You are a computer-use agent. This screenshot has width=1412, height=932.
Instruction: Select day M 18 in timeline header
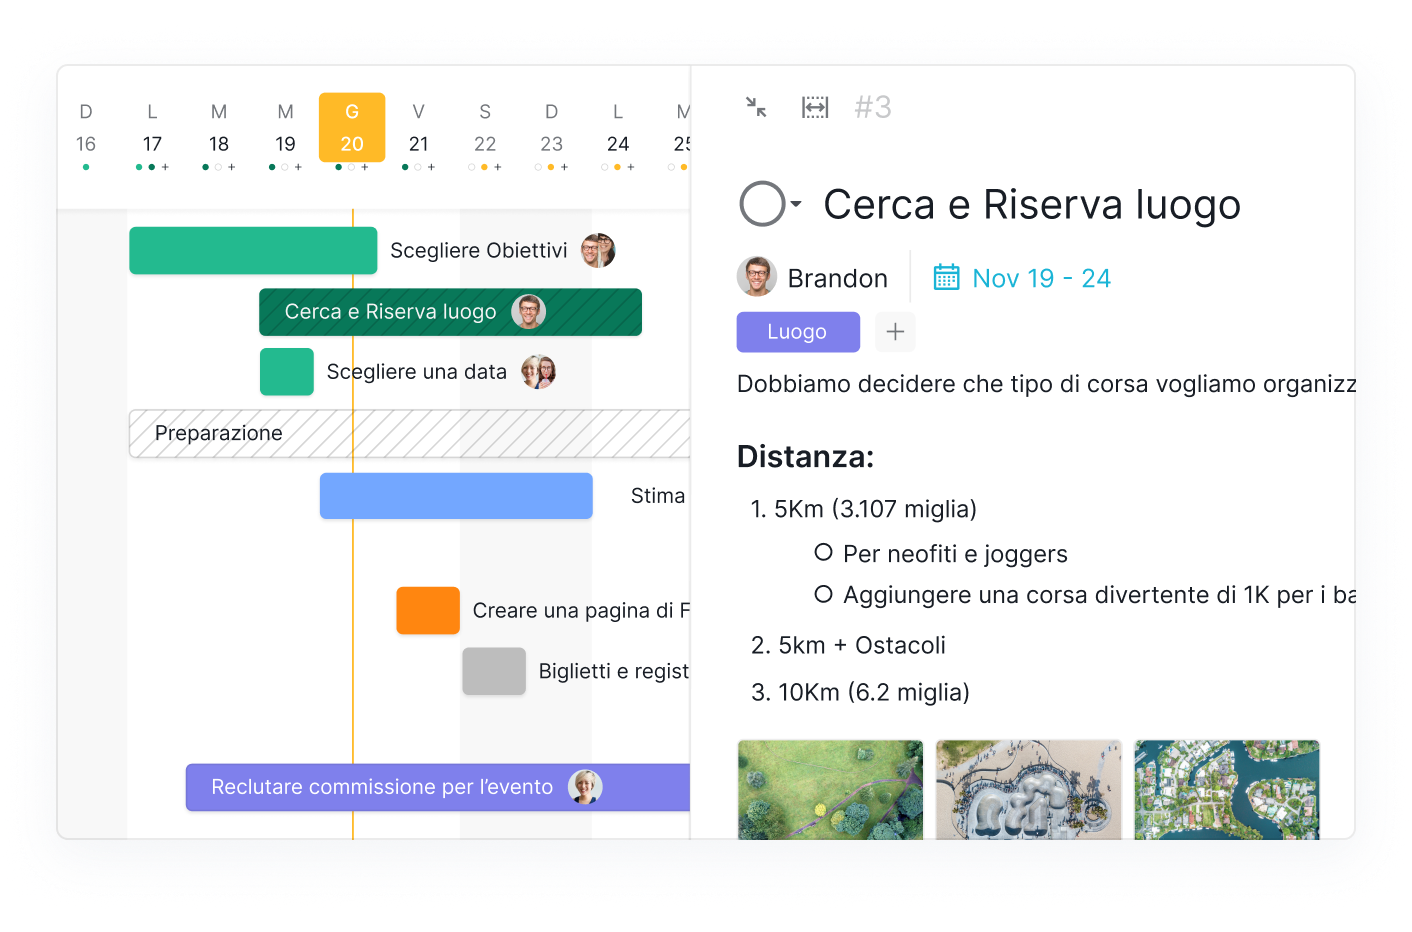pos(219,128)
